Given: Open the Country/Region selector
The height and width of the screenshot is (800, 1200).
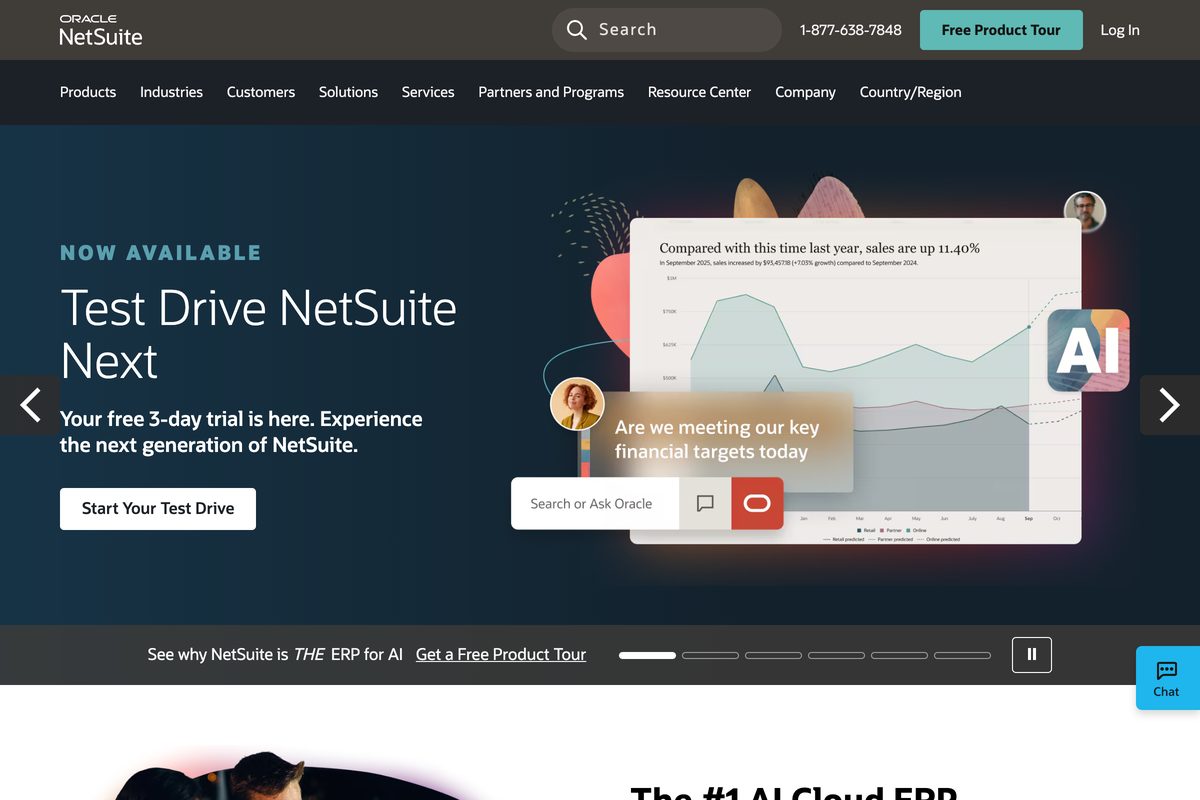Looking at the screenshot, I should [x=910, y=92].
